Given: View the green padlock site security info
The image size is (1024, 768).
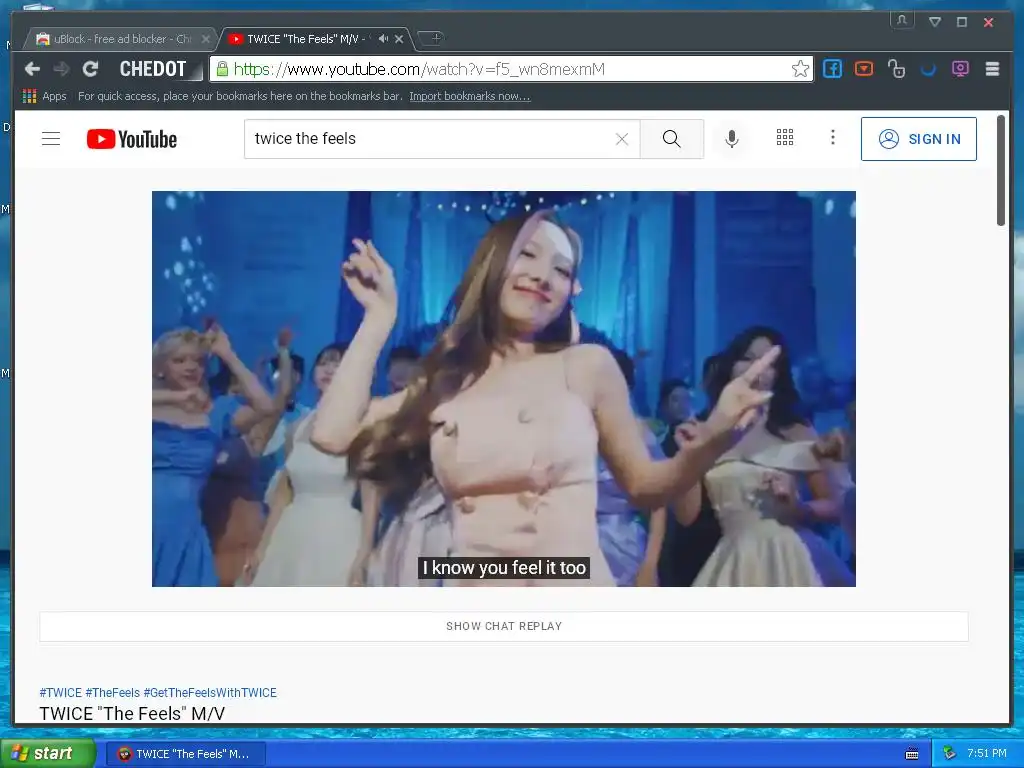Looking at the screenshot, I should (x=222, y=69).
